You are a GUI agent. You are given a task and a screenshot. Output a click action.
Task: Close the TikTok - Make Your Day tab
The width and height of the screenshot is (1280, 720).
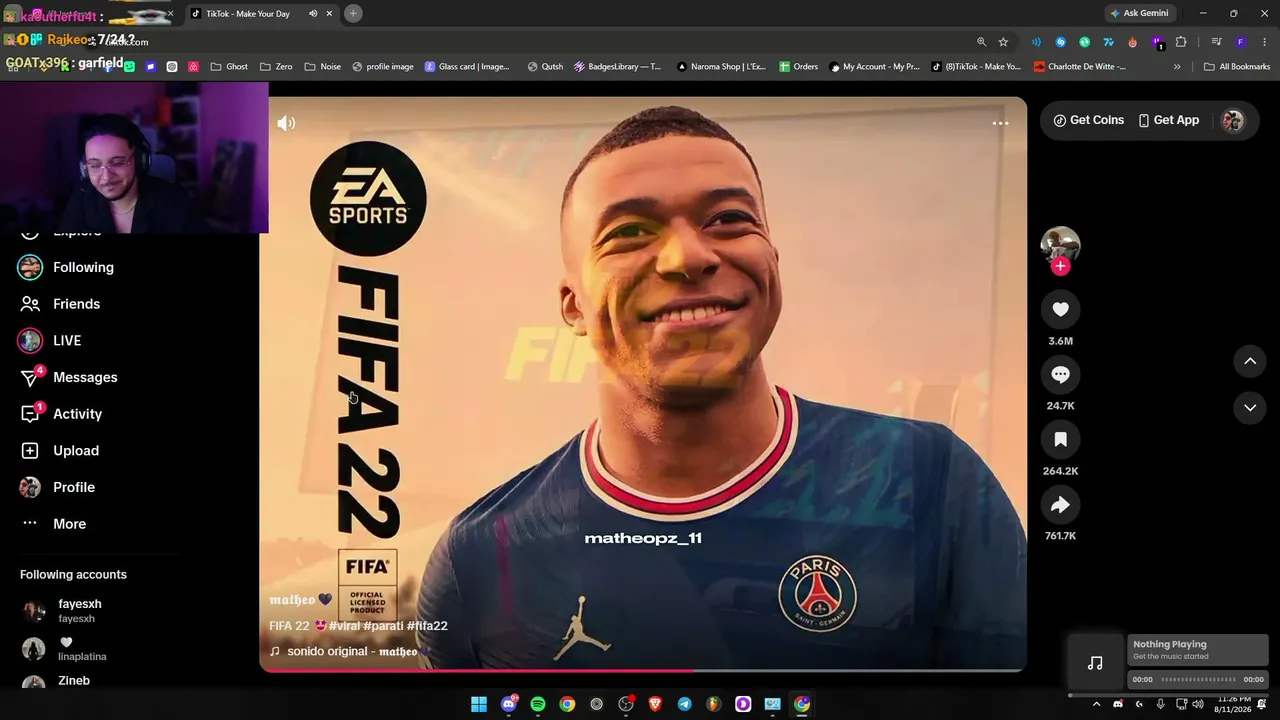(x=329, y=14)
